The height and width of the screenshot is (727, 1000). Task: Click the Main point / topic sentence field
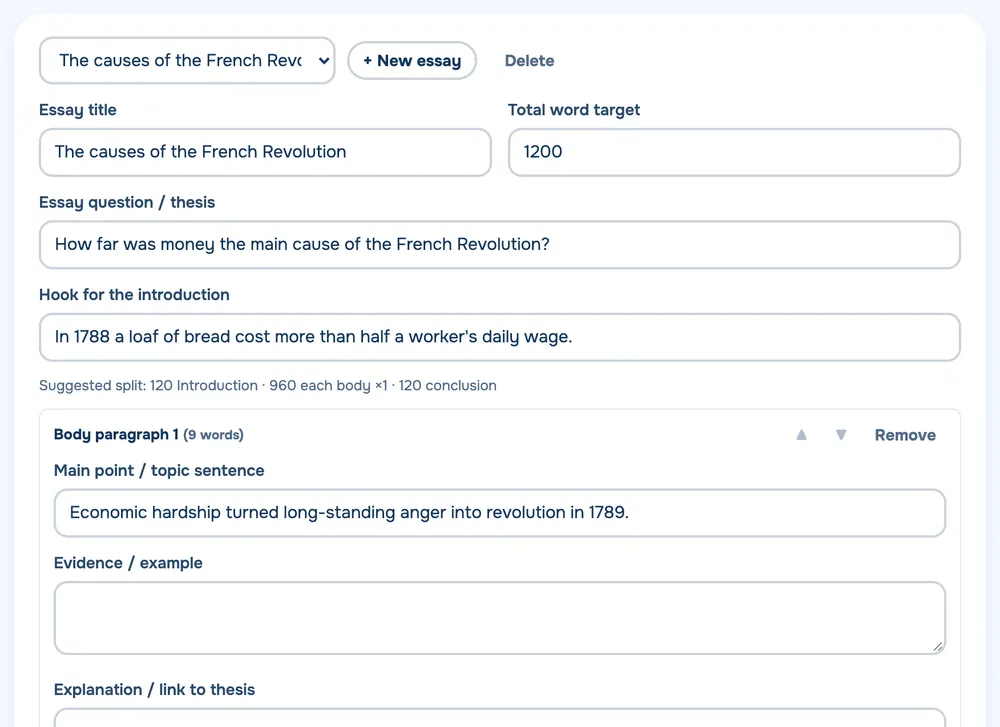click(x=500, y=513)
